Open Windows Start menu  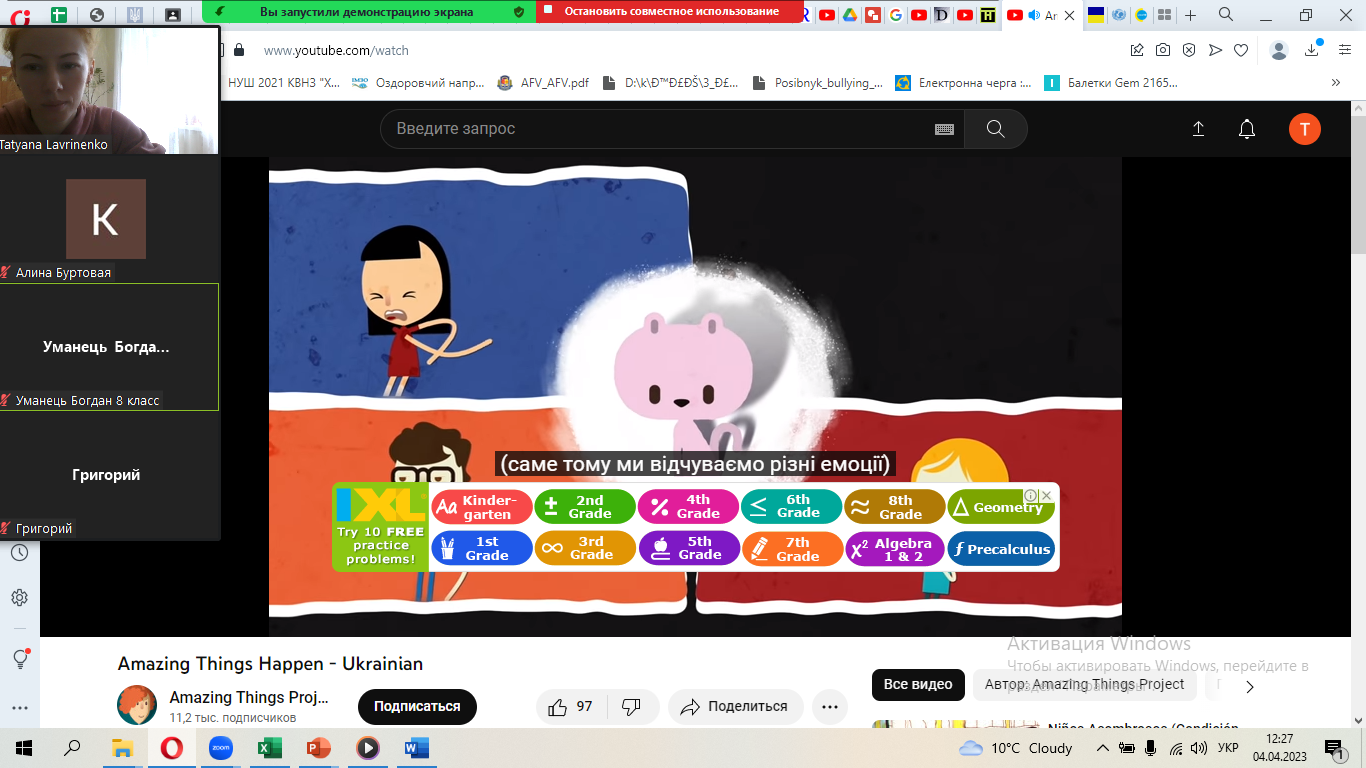(24, 748)
